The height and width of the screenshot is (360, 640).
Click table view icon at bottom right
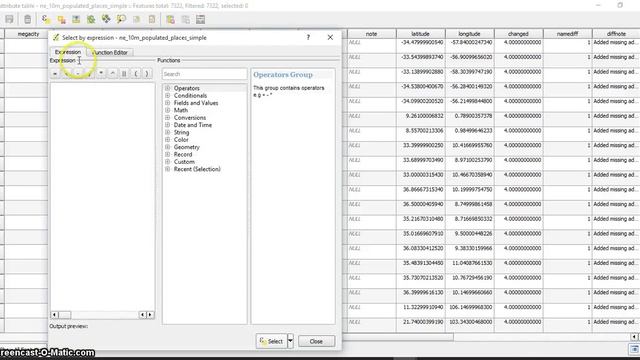[x=634, y=349]
